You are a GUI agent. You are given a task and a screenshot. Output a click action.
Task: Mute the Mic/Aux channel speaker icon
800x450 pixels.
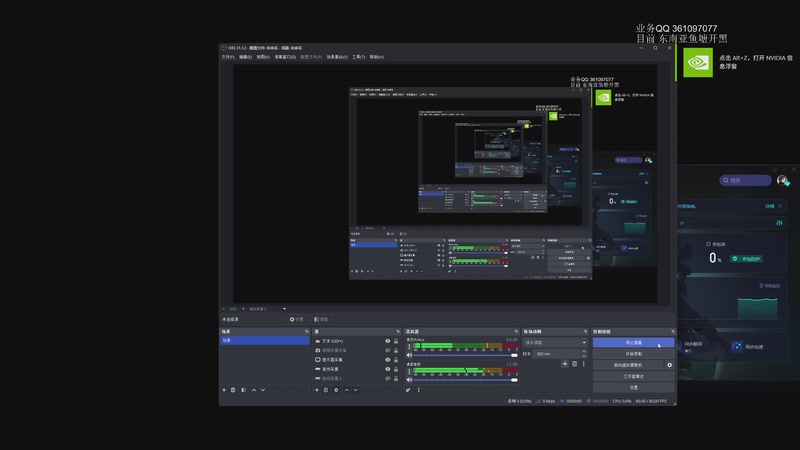[x=409, y=355]
